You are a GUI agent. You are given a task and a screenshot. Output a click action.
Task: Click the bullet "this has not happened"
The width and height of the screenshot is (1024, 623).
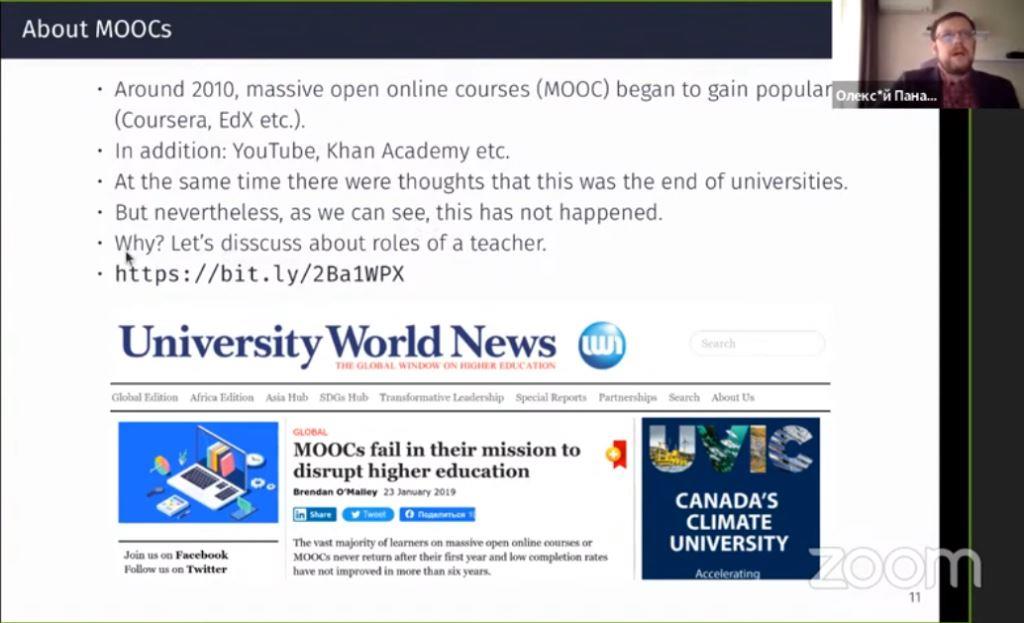[389, 212]
